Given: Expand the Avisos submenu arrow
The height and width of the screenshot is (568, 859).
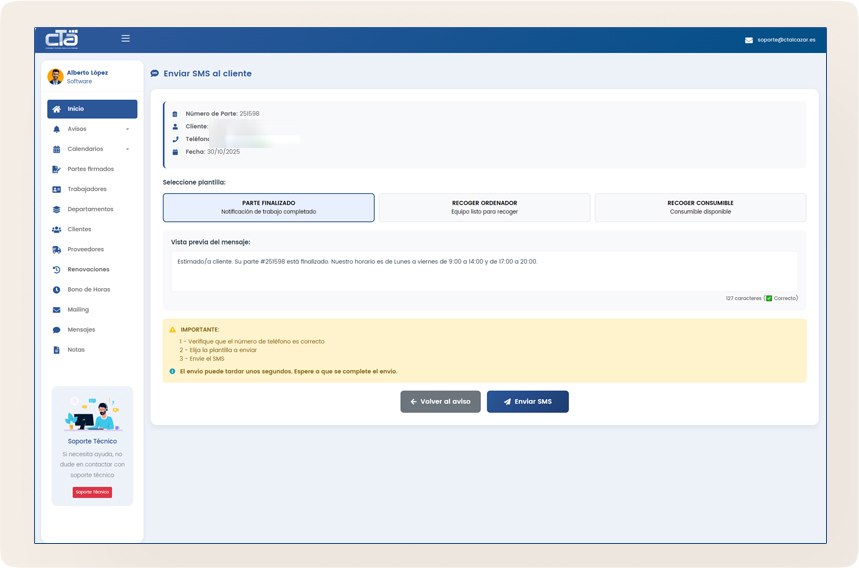Looking at the screenshot, I should click(x=128, y=129).
